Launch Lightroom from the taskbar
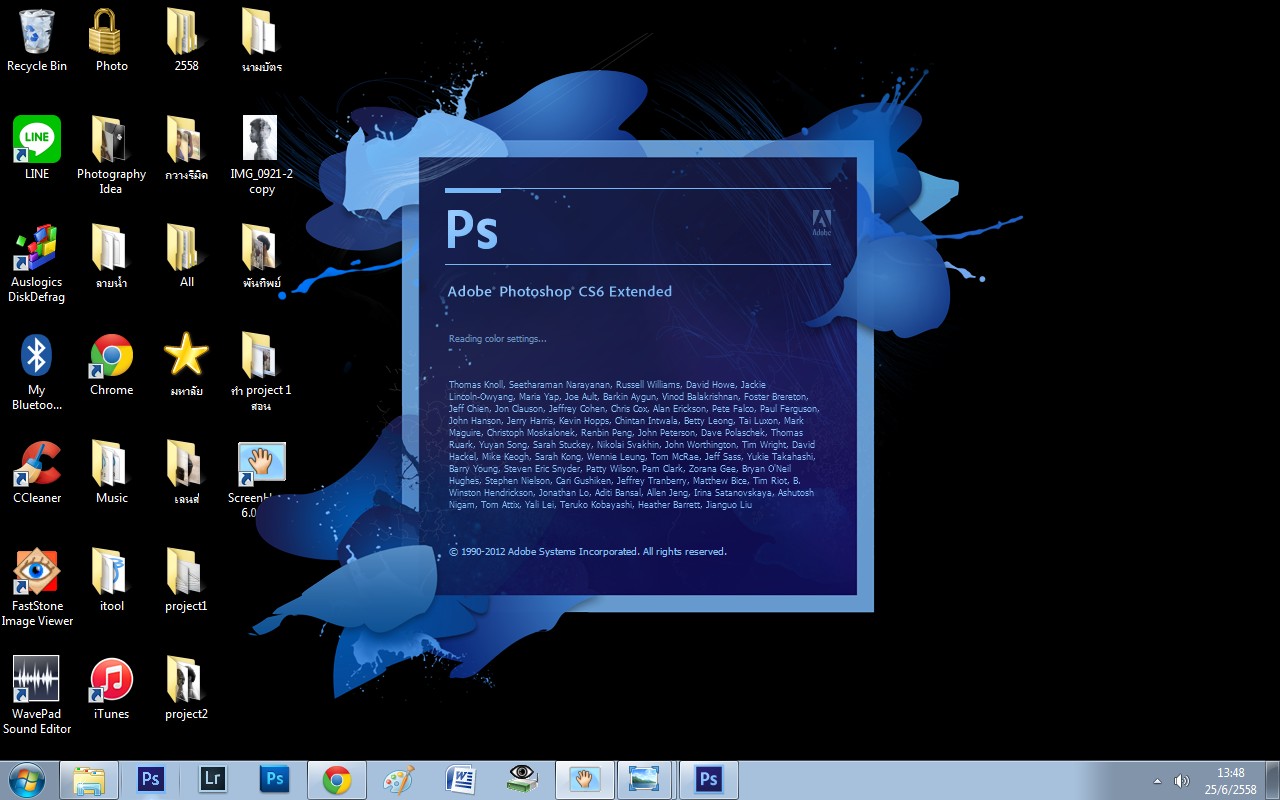Image resolution: width=1280 pixels, height=800 pixels. tap(212, 780)
